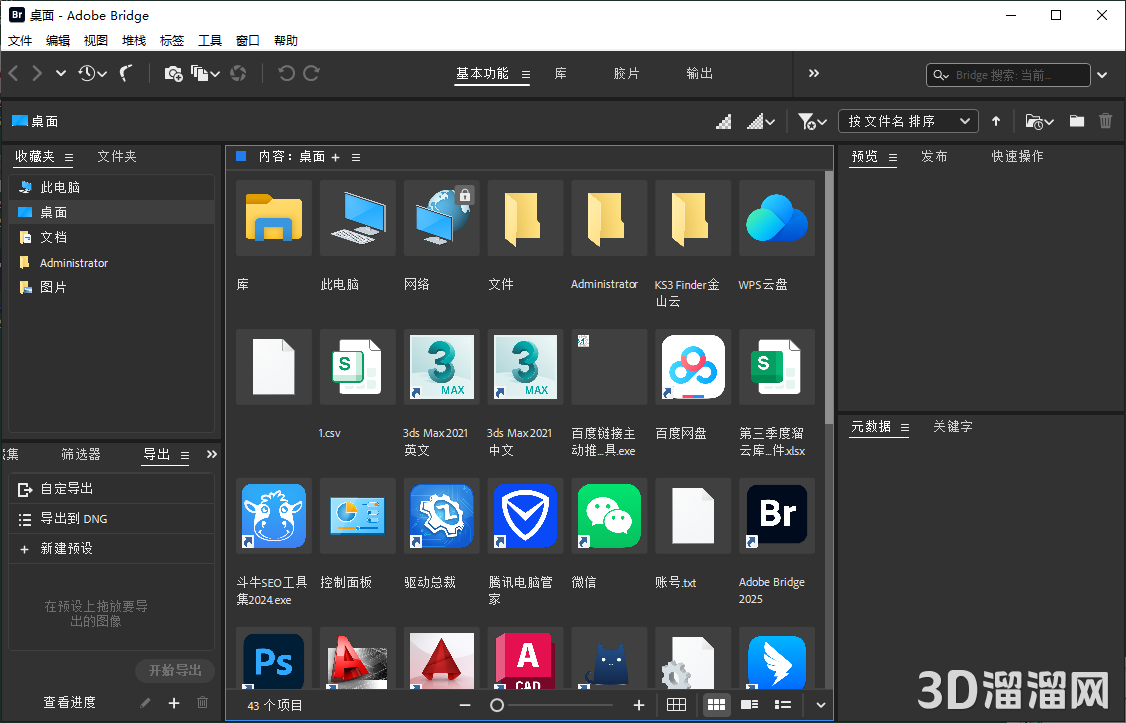Open 基本功能 workspace menu icon
1126x723 pixels.
click(526, 74)
